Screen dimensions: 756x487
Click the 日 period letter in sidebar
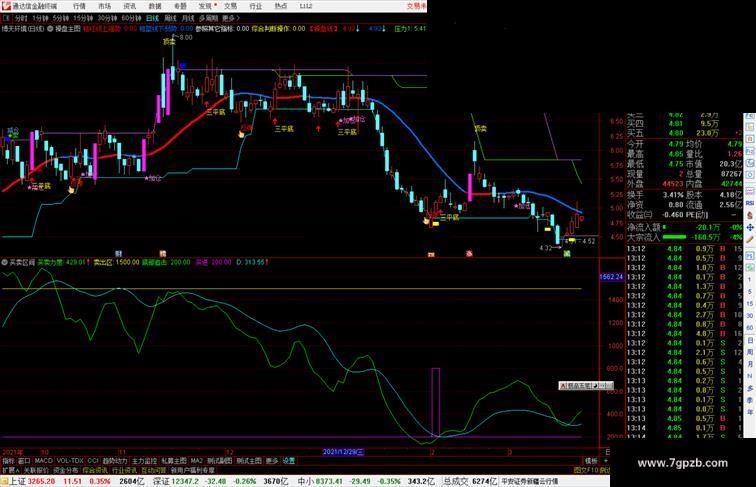750,340
